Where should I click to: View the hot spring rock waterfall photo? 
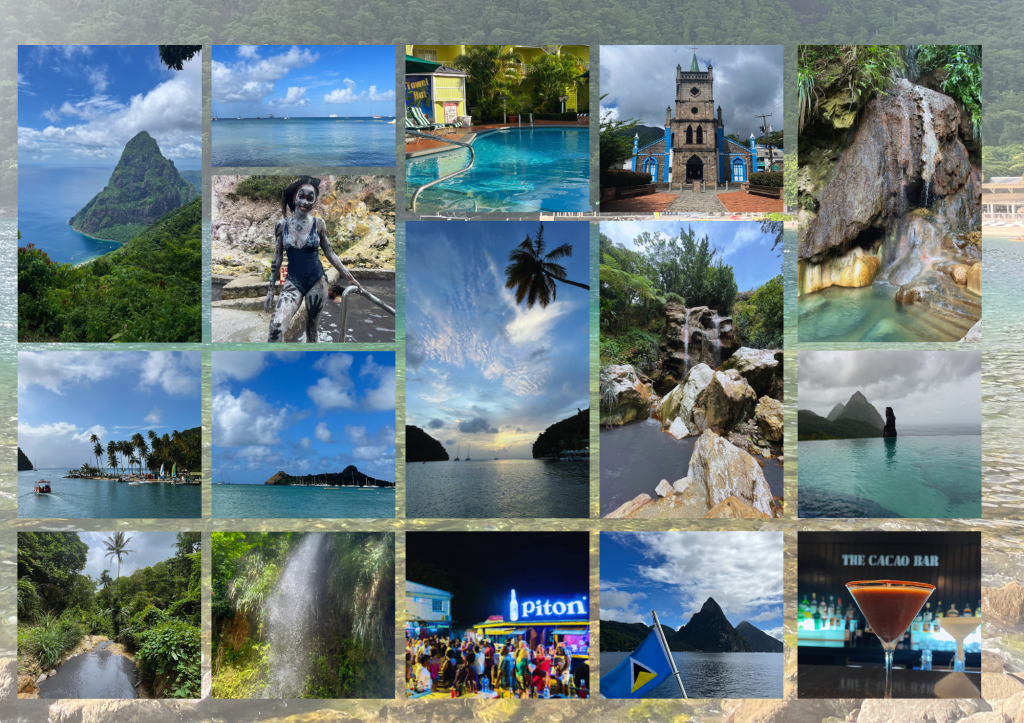point(889,193)
